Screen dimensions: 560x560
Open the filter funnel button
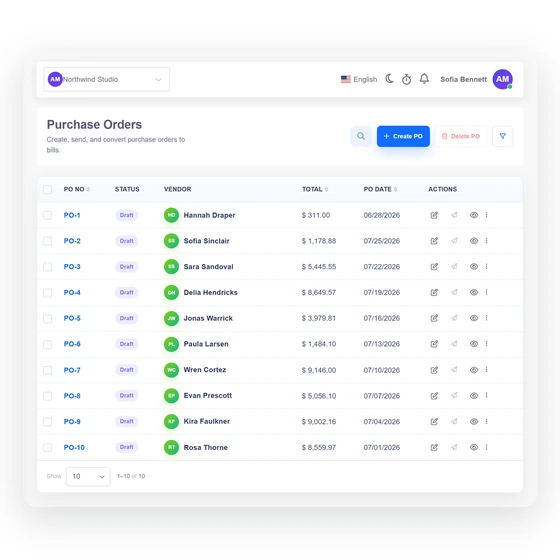tap(502, 136)
